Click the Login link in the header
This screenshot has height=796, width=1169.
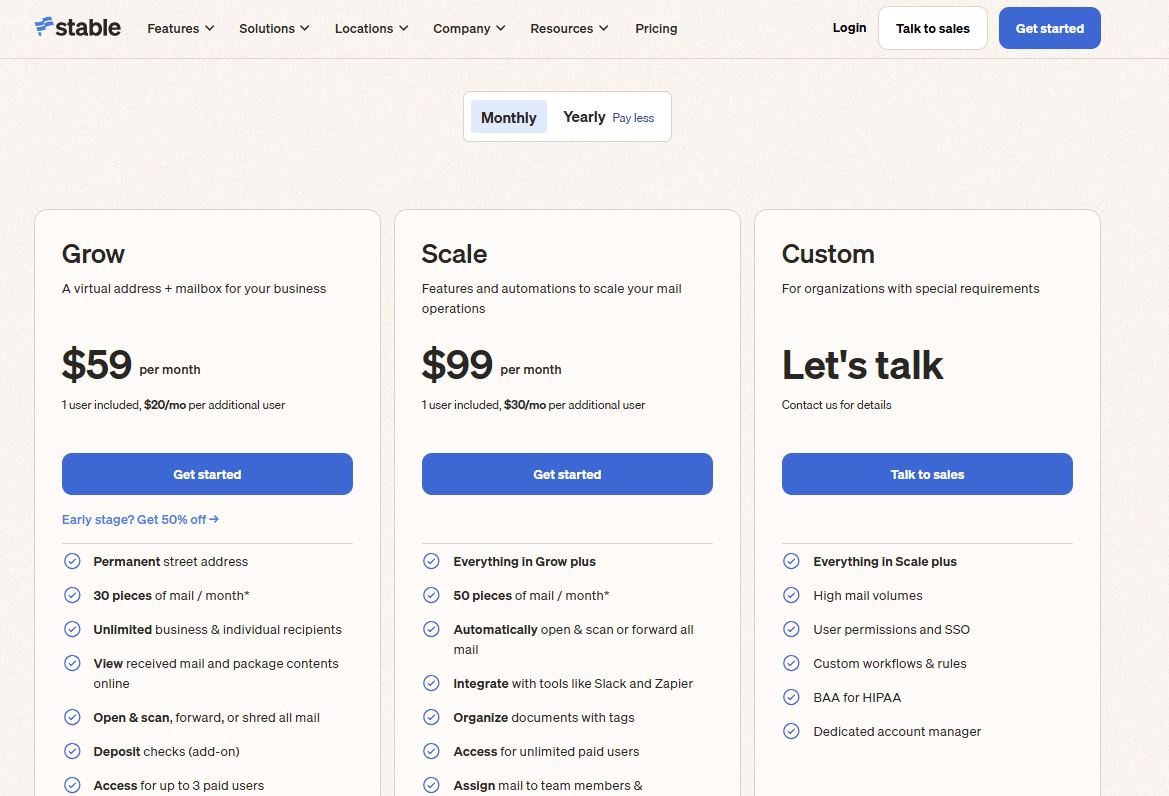[x=849, y=28]
